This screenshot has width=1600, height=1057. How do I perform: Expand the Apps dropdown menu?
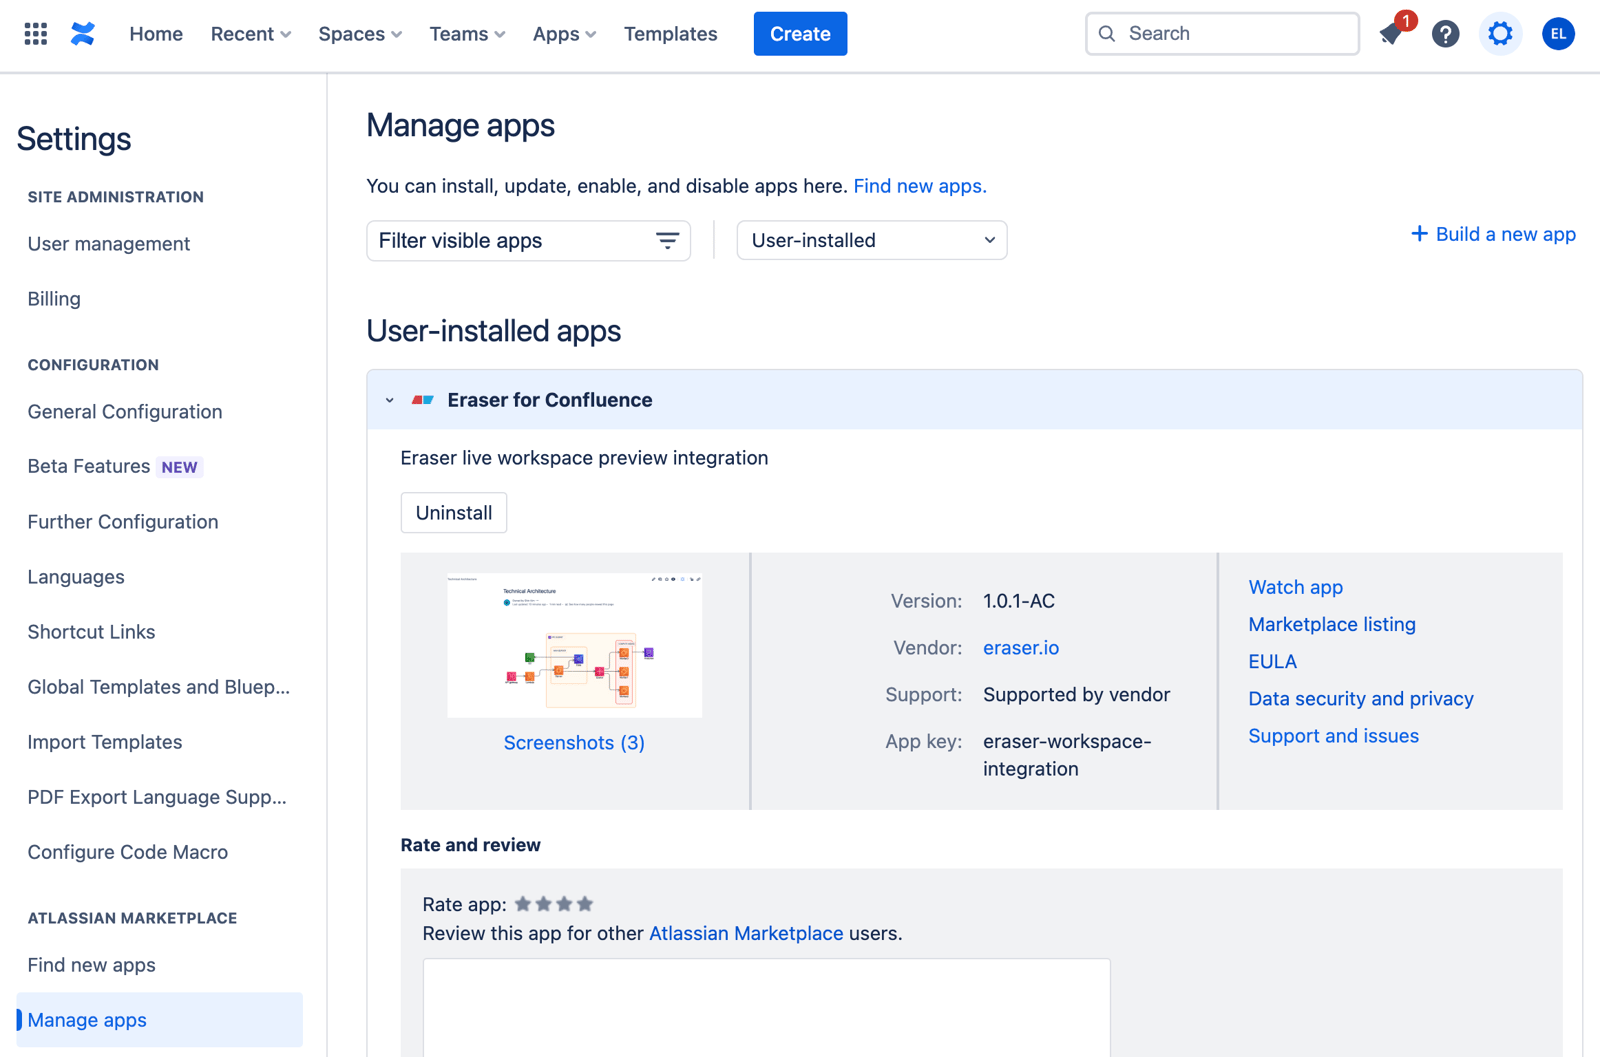click(x=564, y=34)
